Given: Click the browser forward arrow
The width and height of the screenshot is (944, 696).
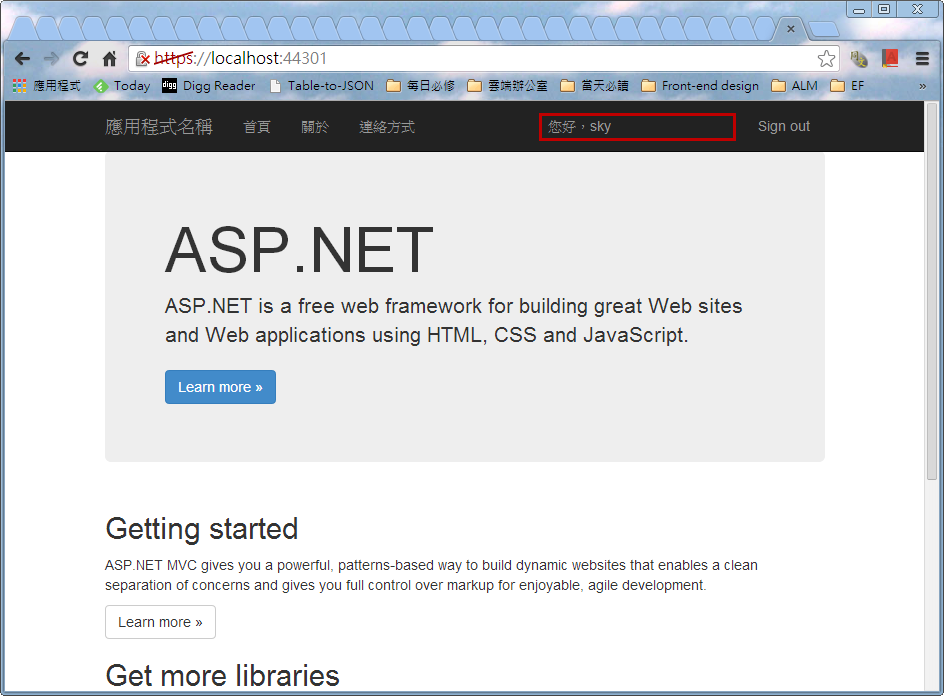Looking at the screenshot, I should [51, 58].
